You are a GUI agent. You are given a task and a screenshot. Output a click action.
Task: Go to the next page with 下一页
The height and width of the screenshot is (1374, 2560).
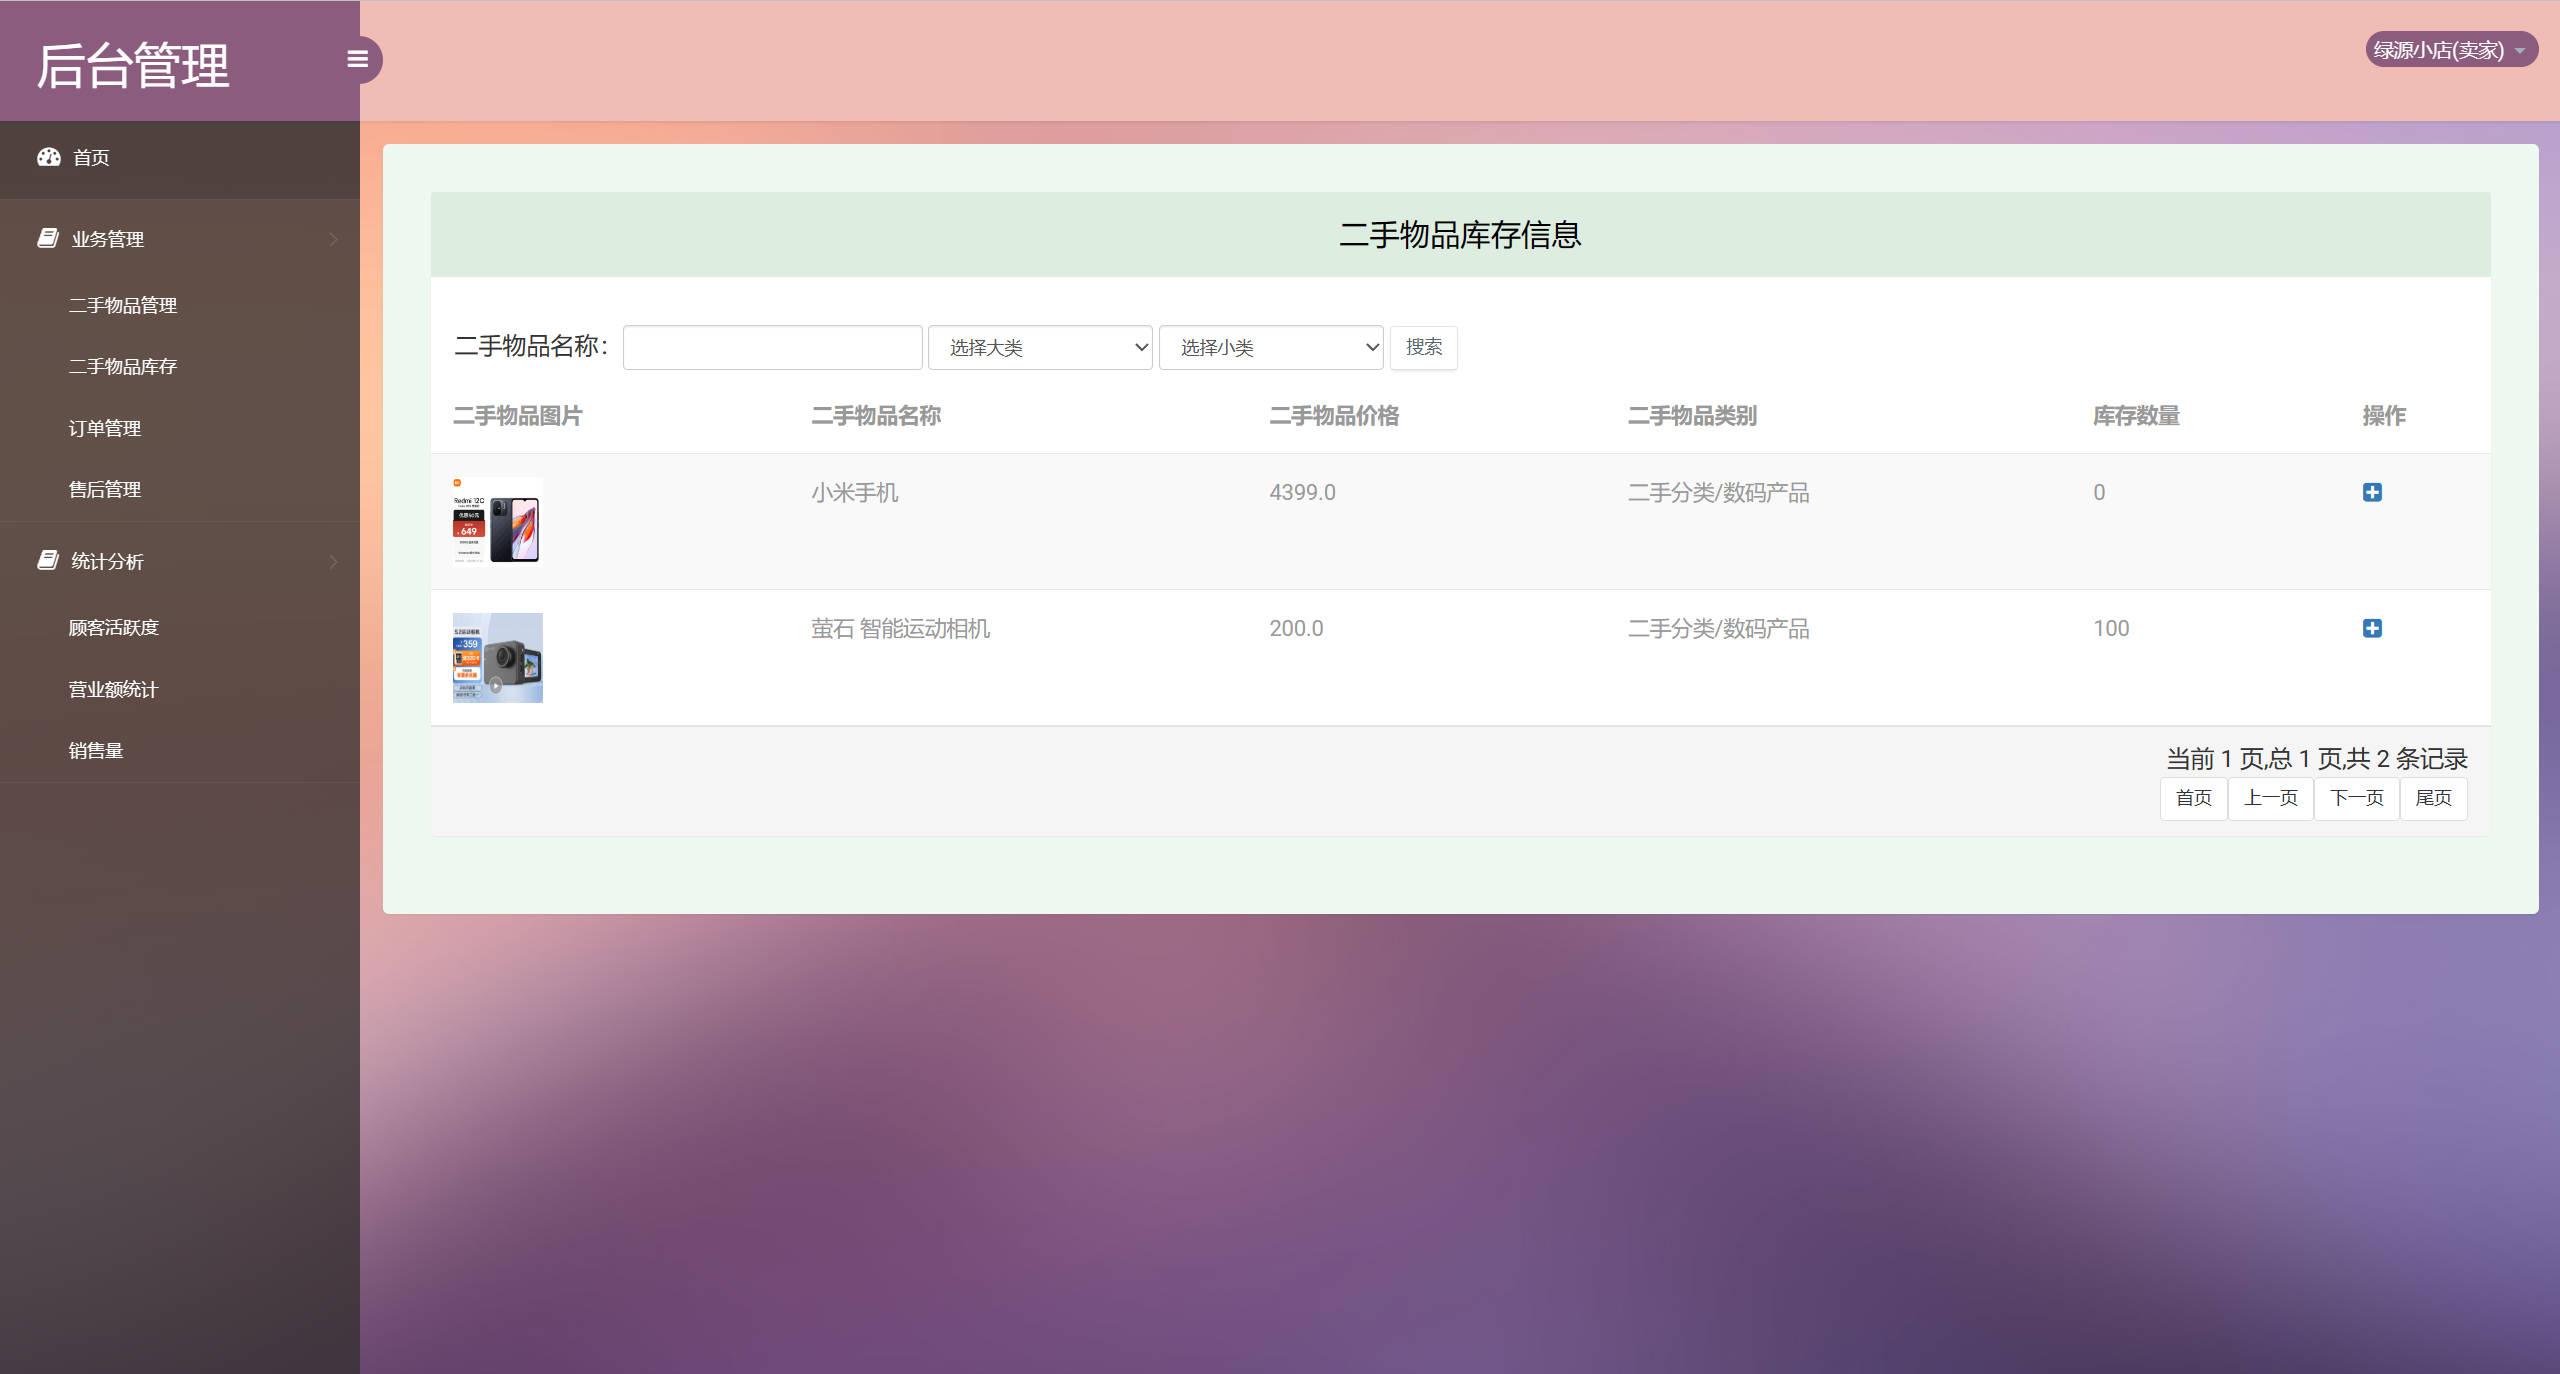pos(2356,798)
